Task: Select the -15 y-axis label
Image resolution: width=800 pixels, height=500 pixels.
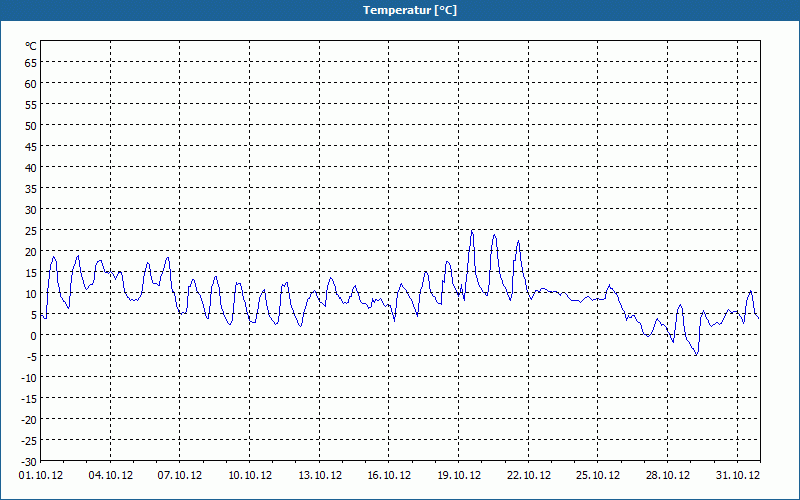Action: [x=29, y=399]
